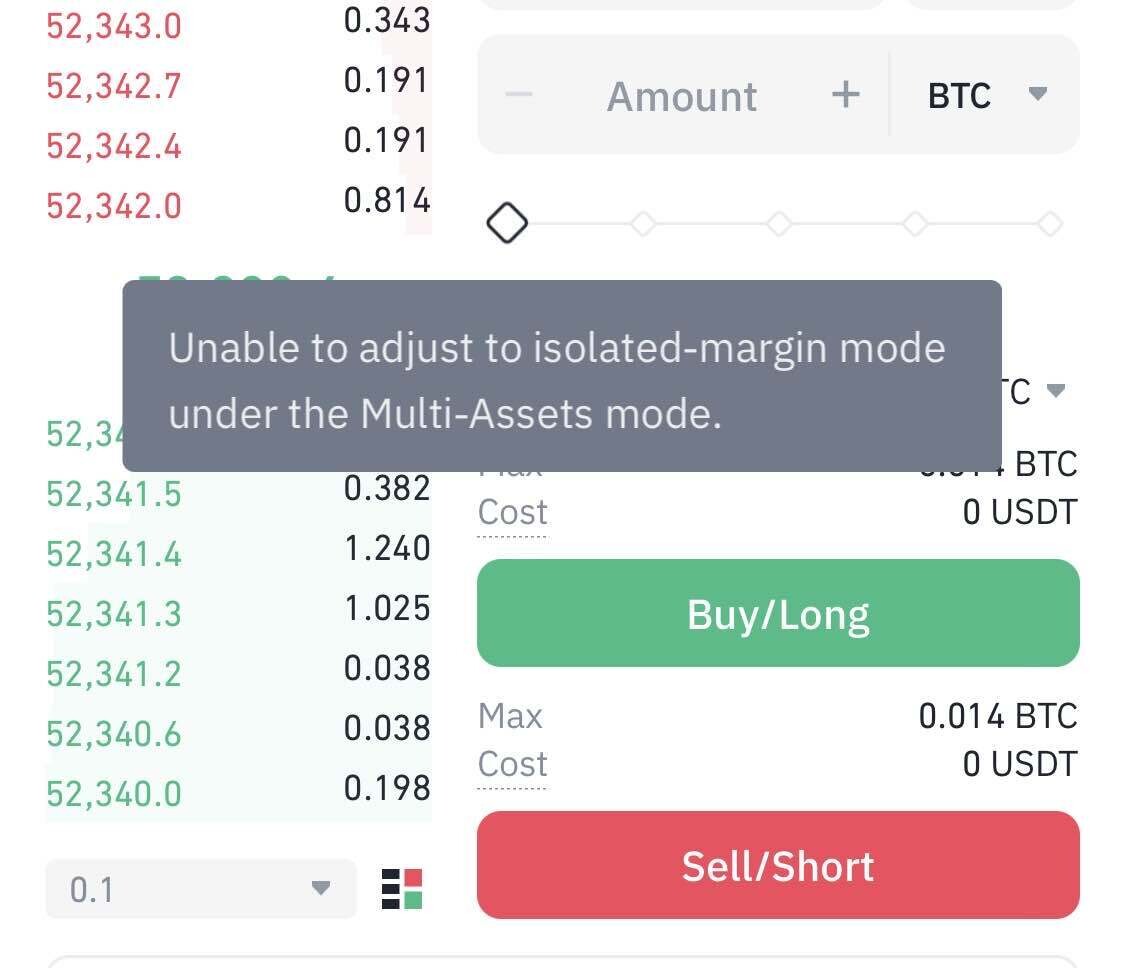Image resolution: width=1125 pixels, height=968 pixels.
Task: Set slider to middle diamond marker
Action: [779, 223]
